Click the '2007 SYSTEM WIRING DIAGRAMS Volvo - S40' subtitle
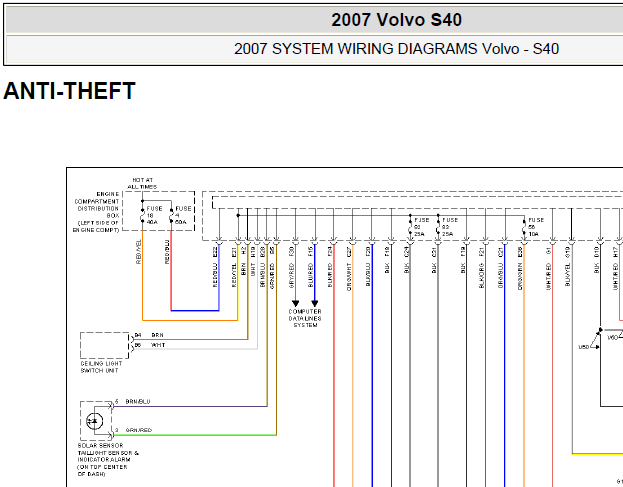 click(396, 49)
